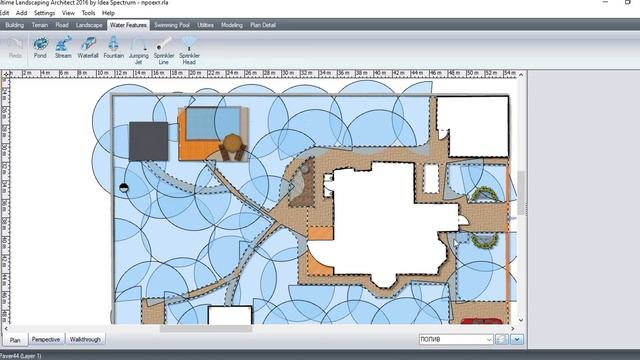The height and width of the screenshot is (360, 640).
Task: Select the dark gray square on plan
Action: (149, 141)
